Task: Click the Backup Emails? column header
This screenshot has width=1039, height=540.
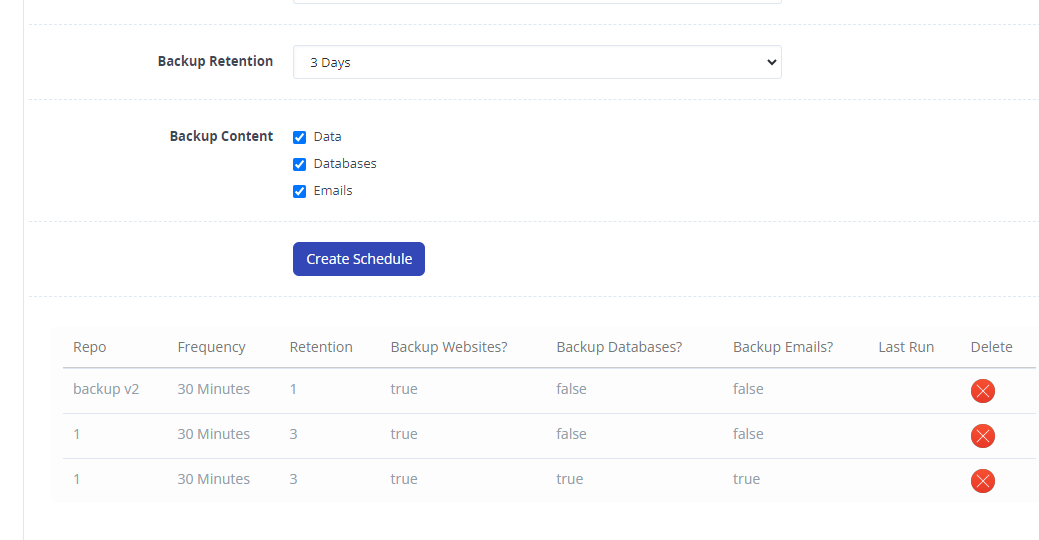Action: pyautogui.click(x=783, y=347)
